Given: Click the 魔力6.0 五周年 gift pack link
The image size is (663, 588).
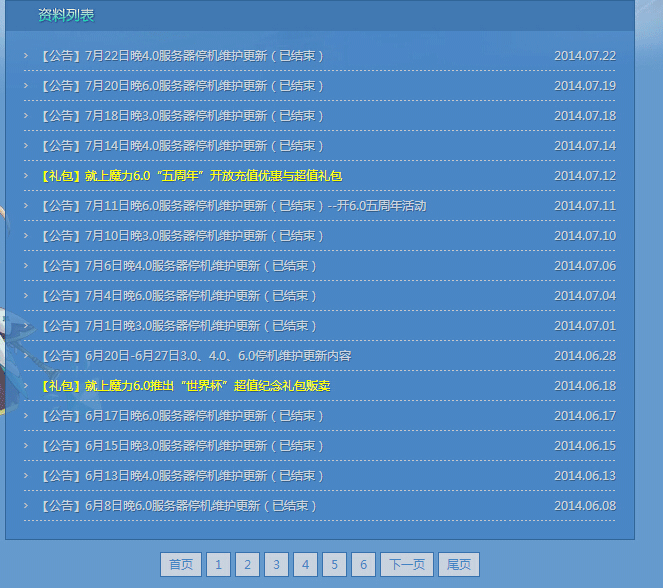Looking at the screenshot, I should point(190,176).
